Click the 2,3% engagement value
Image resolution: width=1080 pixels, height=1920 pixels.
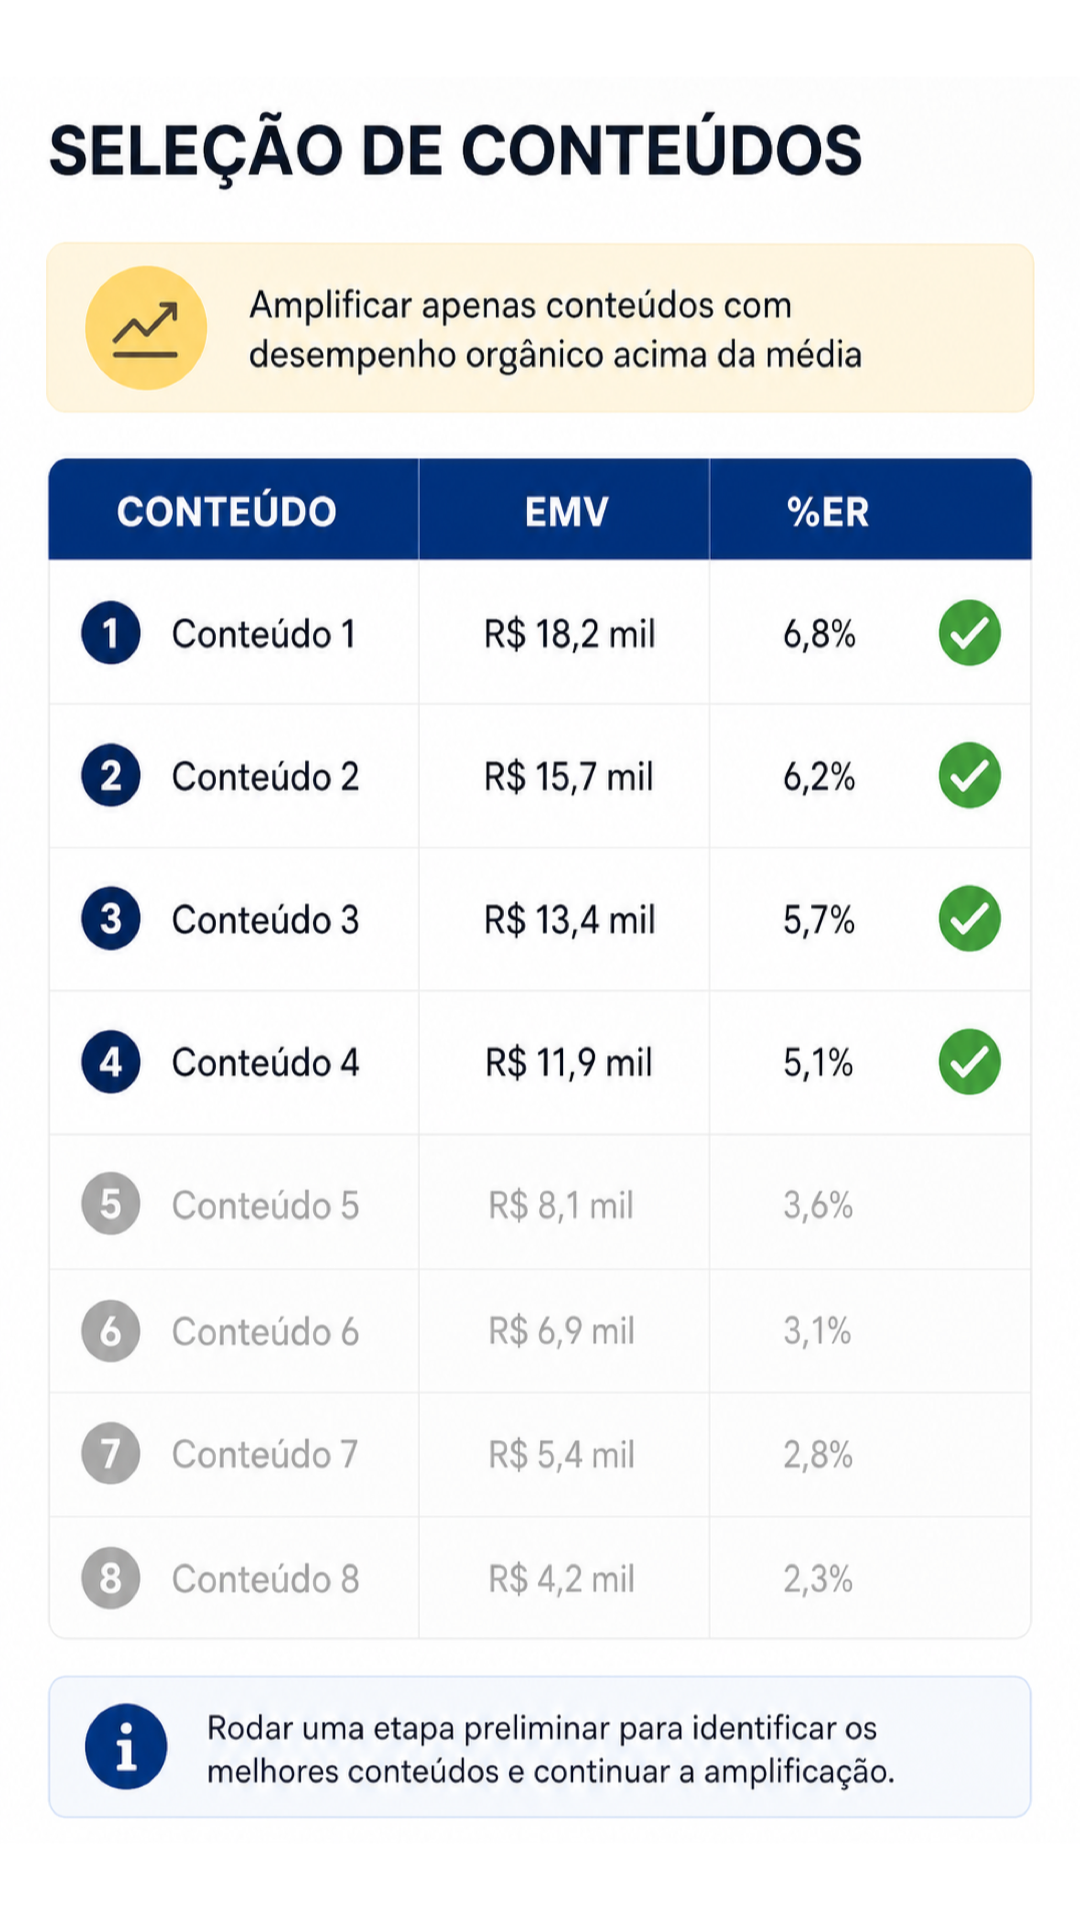coord(818,1579)
